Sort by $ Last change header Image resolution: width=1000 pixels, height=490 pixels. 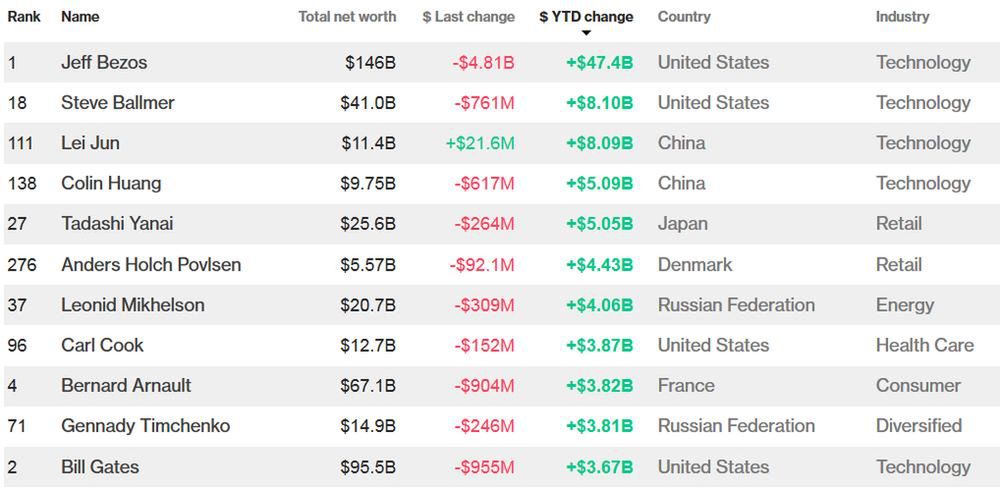click(468, 17)
